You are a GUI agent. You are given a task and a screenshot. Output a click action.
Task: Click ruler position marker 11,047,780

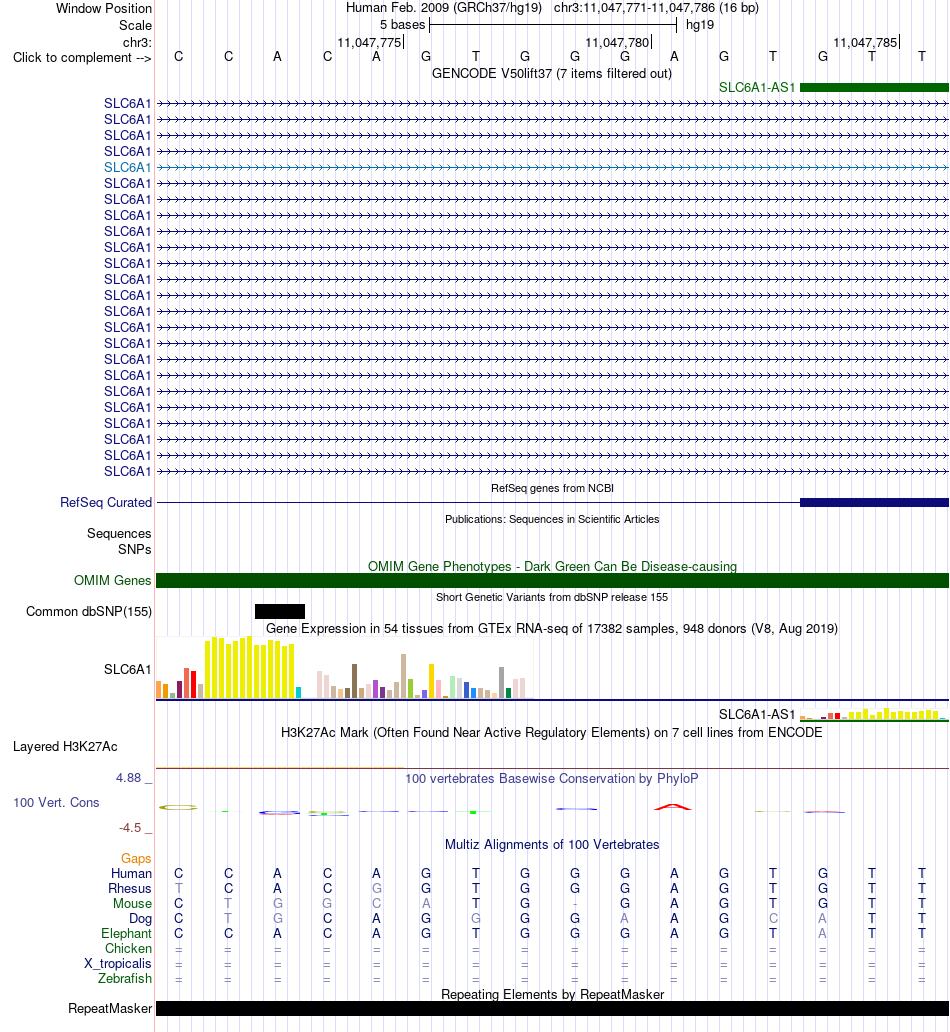[618, 43]
